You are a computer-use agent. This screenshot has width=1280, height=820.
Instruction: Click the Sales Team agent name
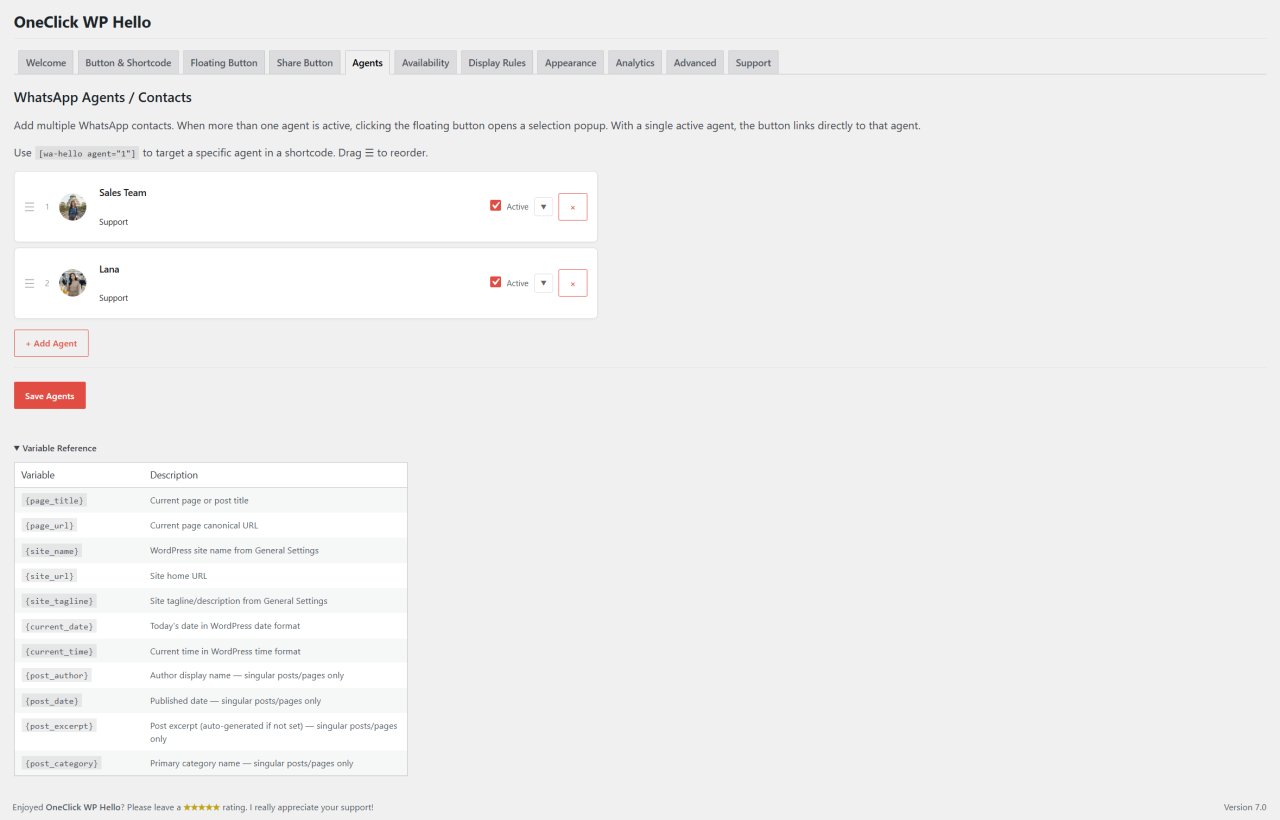coord(123,193)
